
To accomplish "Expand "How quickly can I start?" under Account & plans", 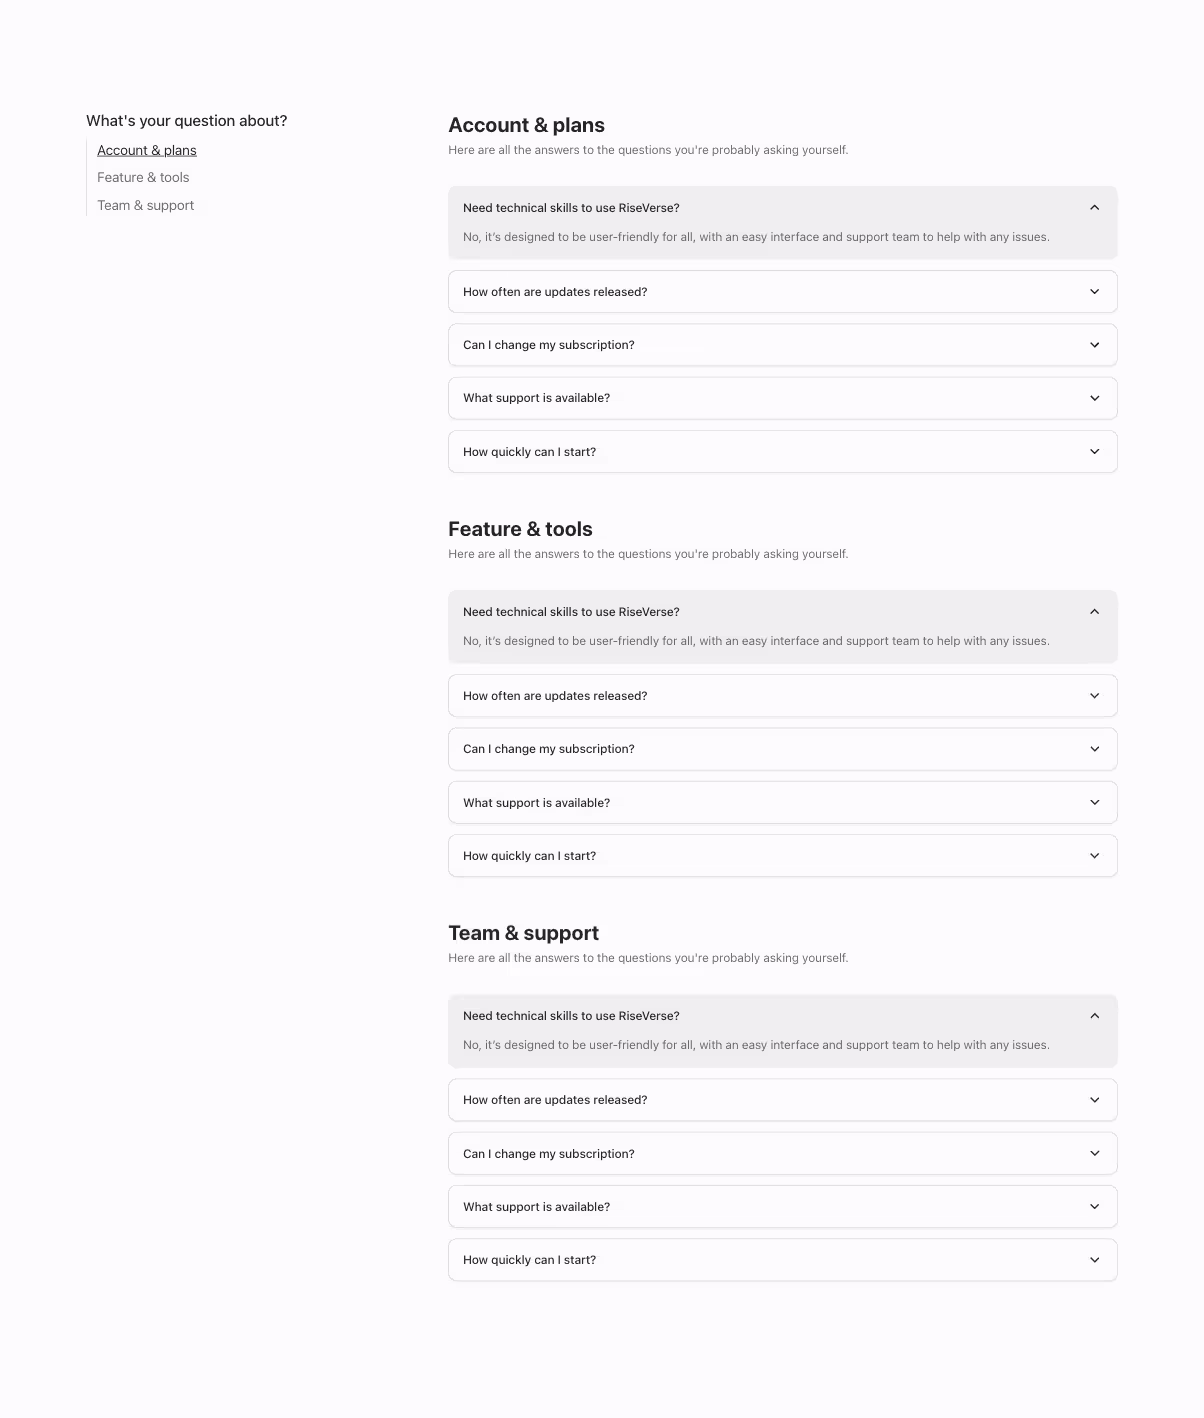I will pos(783,451).
